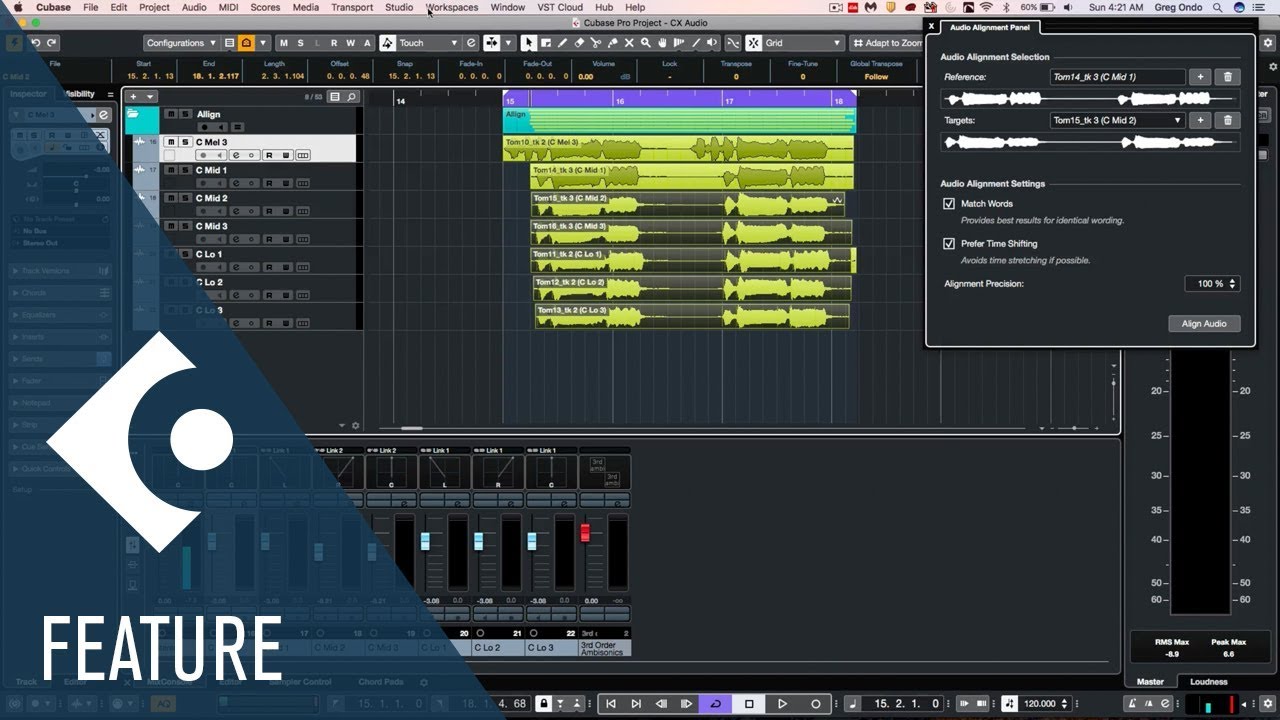
Task: Open the Targets Tom15_tk 3 dropdown
Action: [1117, 120]
